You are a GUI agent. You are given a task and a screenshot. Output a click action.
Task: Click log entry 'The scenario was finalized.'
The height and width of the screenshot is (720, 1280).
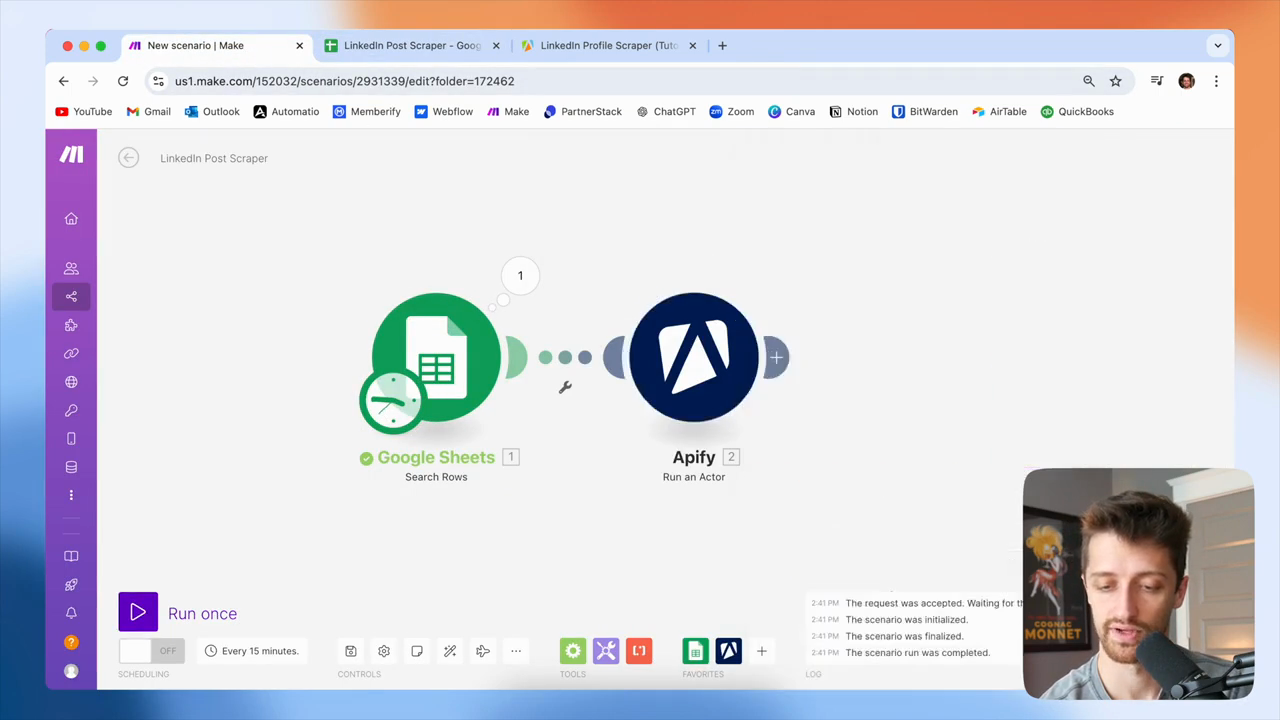point(905,636)
